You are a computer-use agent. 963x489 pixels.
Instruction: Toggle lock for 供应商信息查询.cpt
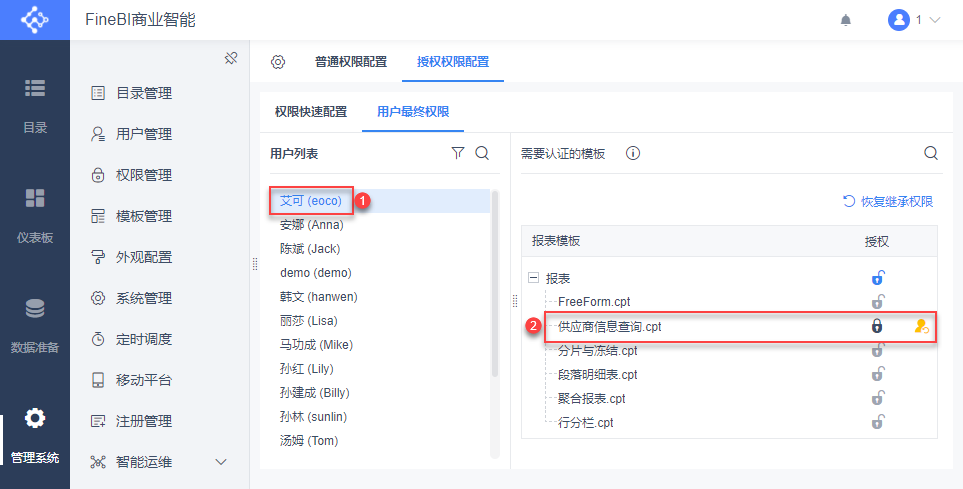coord(877,327)
